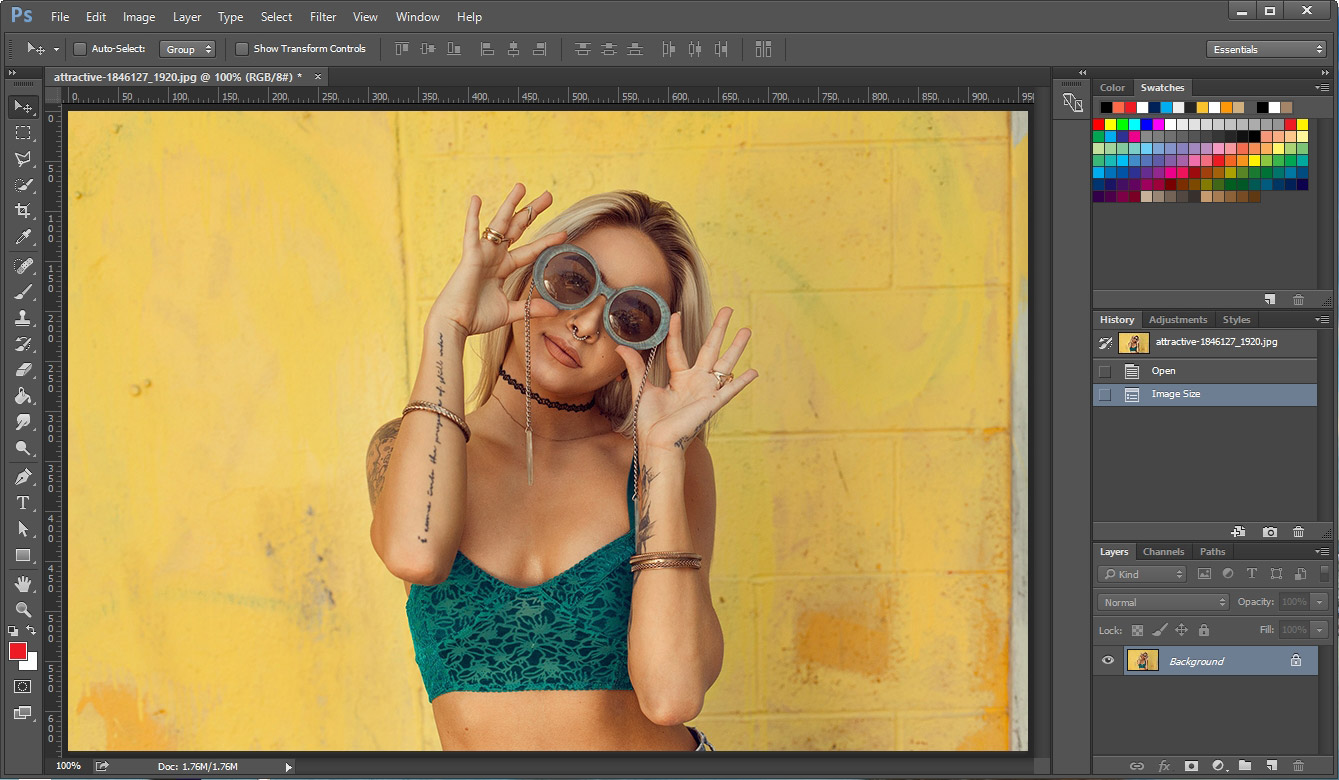Select the Clone Stamp tool
The width and height of the screenshot is (1339, 780).
coord(23,318)
